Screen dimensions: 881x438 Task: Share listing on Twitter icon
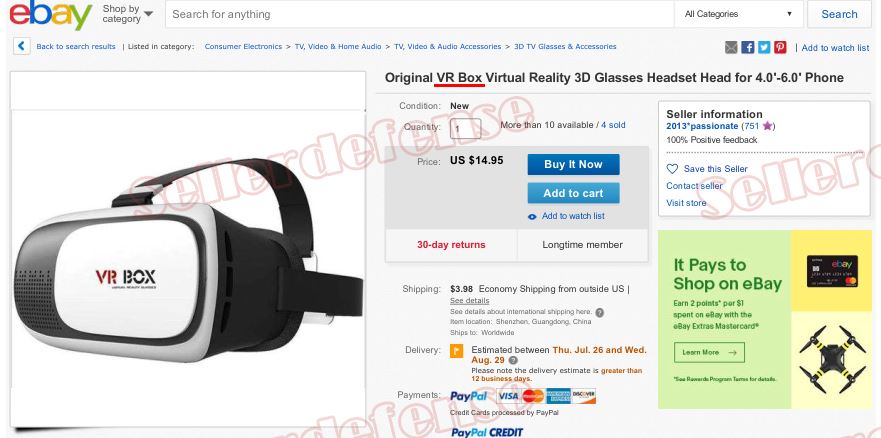(764, 47)
